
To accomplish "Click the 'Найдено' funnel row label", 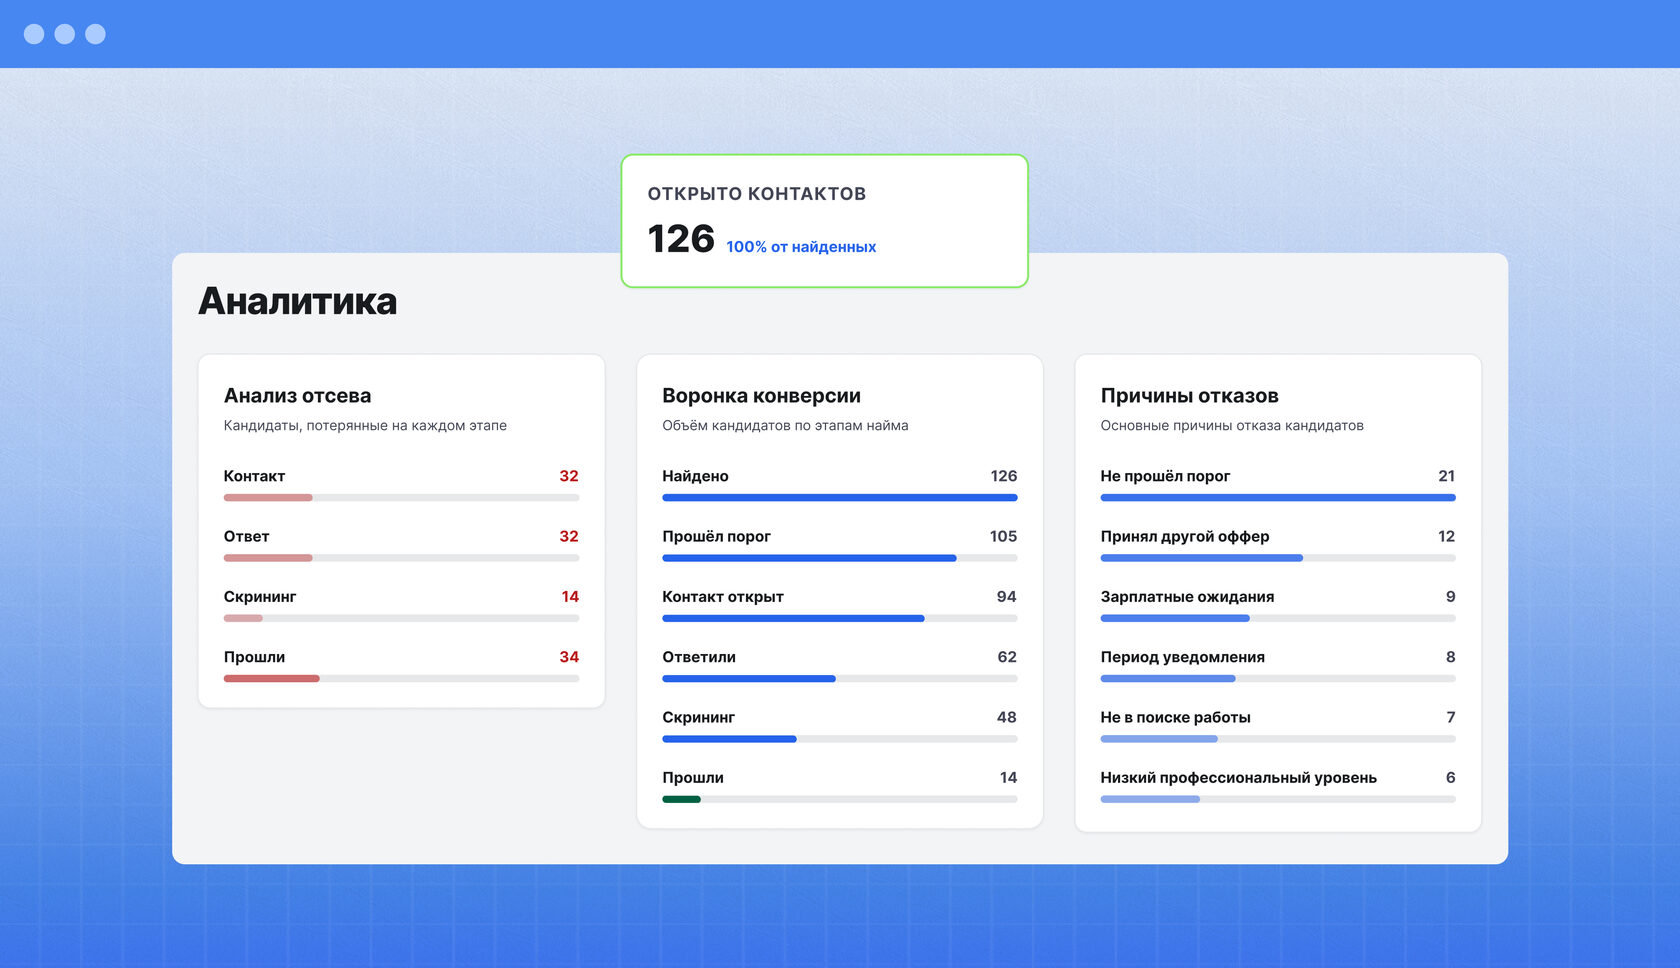I will pyautogui.click(x=695, y=476).
